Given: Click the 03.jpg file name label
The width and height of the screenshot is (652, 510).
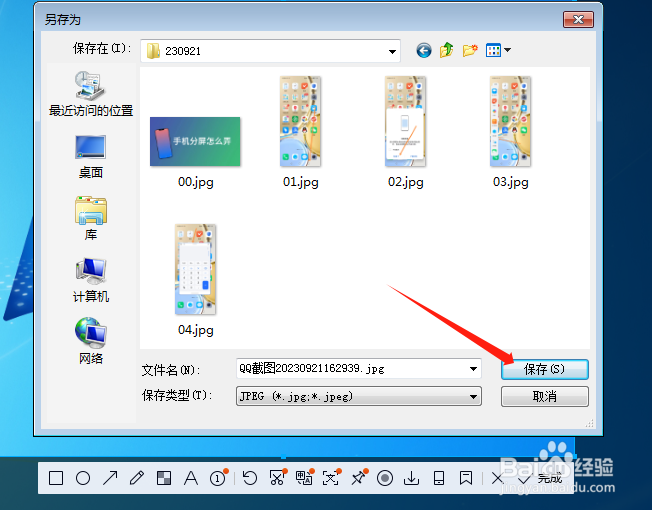Looking at the screenshot, I should tap(511, 182).
